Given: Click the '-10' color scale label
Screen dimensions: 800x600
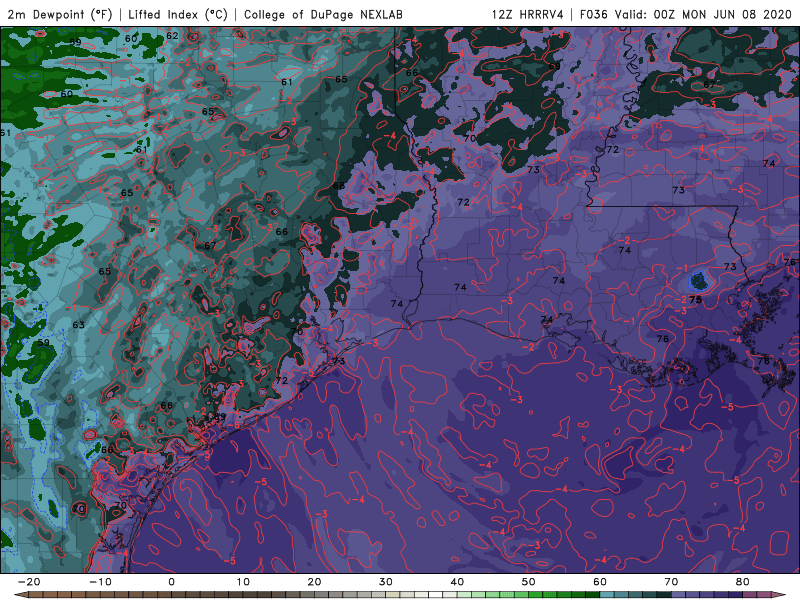Looking at the screenshot, I should tap(100, 582).
